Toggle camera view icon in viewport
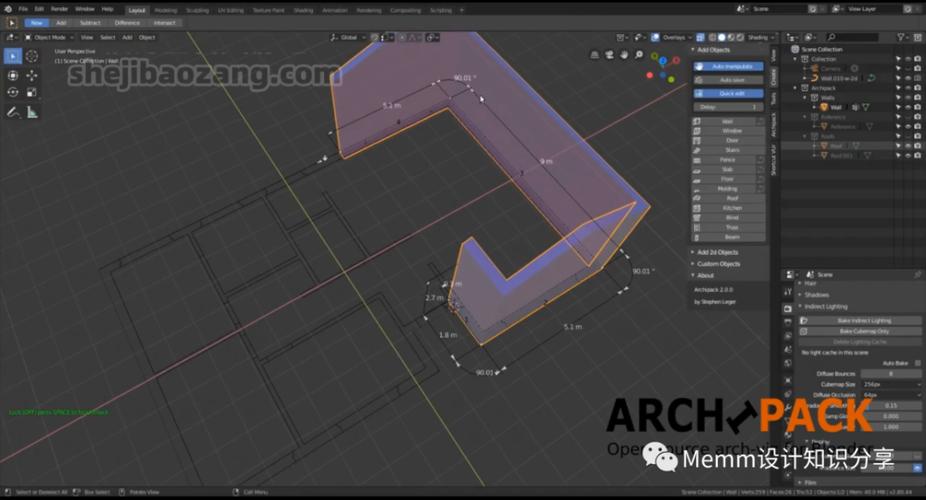The image size is (926, 500). (x=609, y=55)
